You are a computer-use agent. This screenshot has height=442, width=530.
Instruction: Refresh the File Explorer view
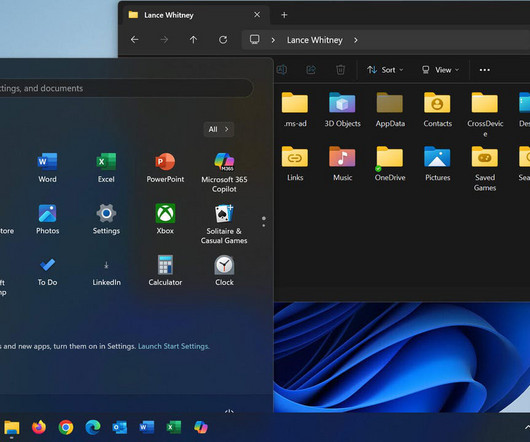click(223, 40)
